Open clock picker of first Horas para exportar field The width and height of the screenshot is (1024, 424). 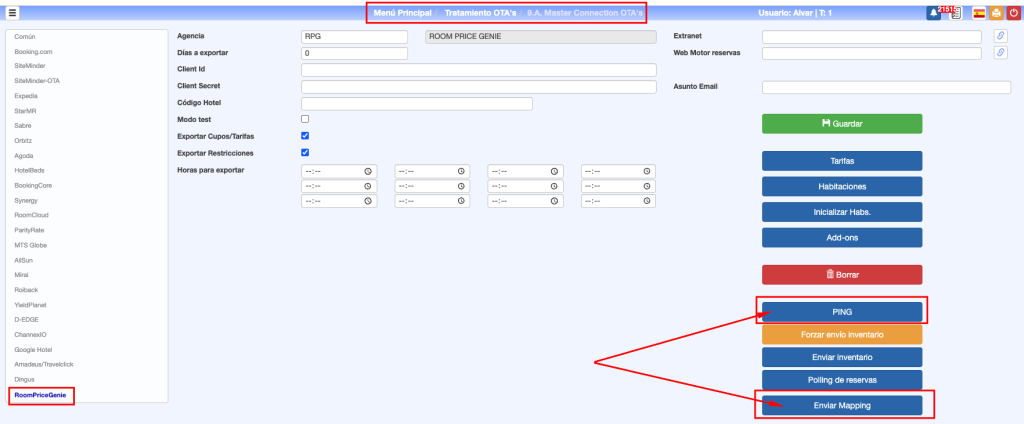point(368,171)
